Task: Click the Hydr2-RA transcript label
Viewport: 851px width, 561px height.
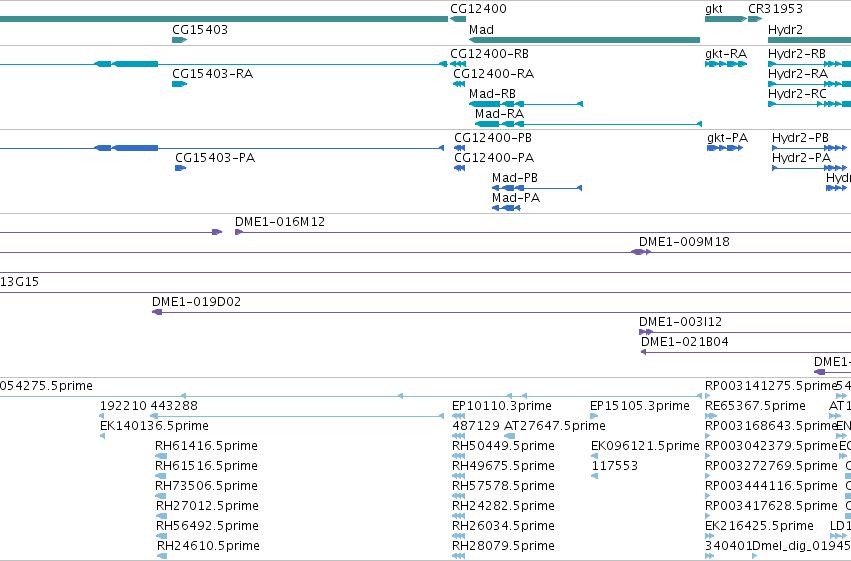Action: [x=798, y=74]
